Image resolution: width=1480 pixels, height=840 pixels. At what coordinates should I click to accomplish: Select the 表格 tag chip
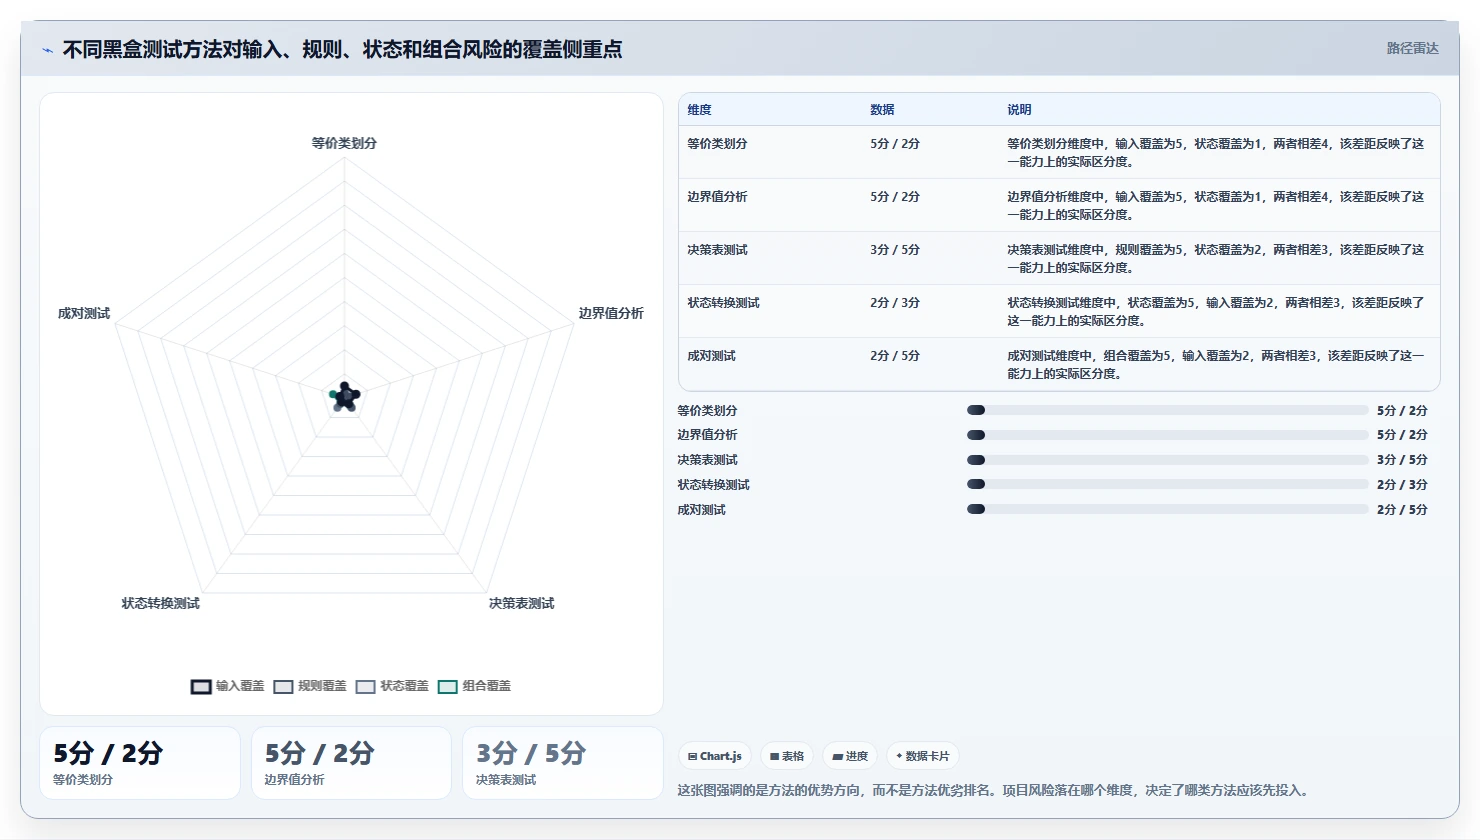787,756
